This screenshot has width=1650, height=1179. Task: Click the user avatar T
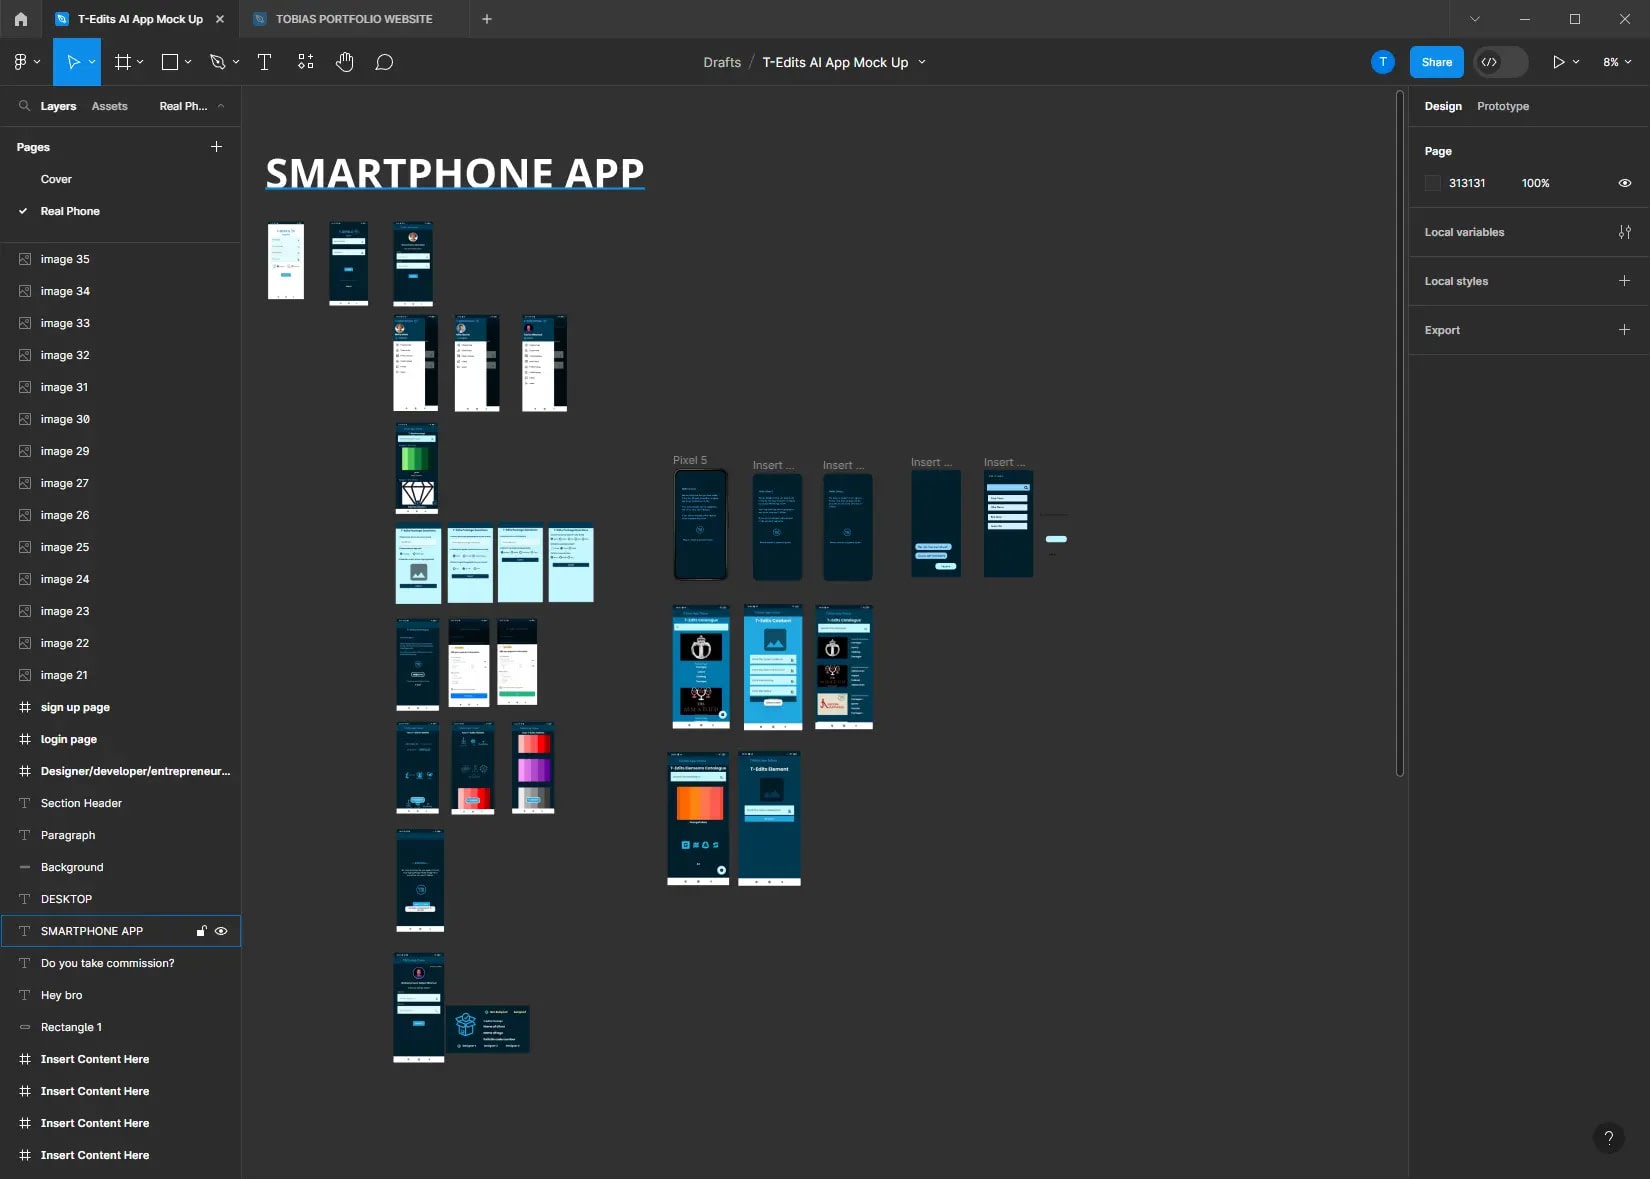coord(1383,62)
